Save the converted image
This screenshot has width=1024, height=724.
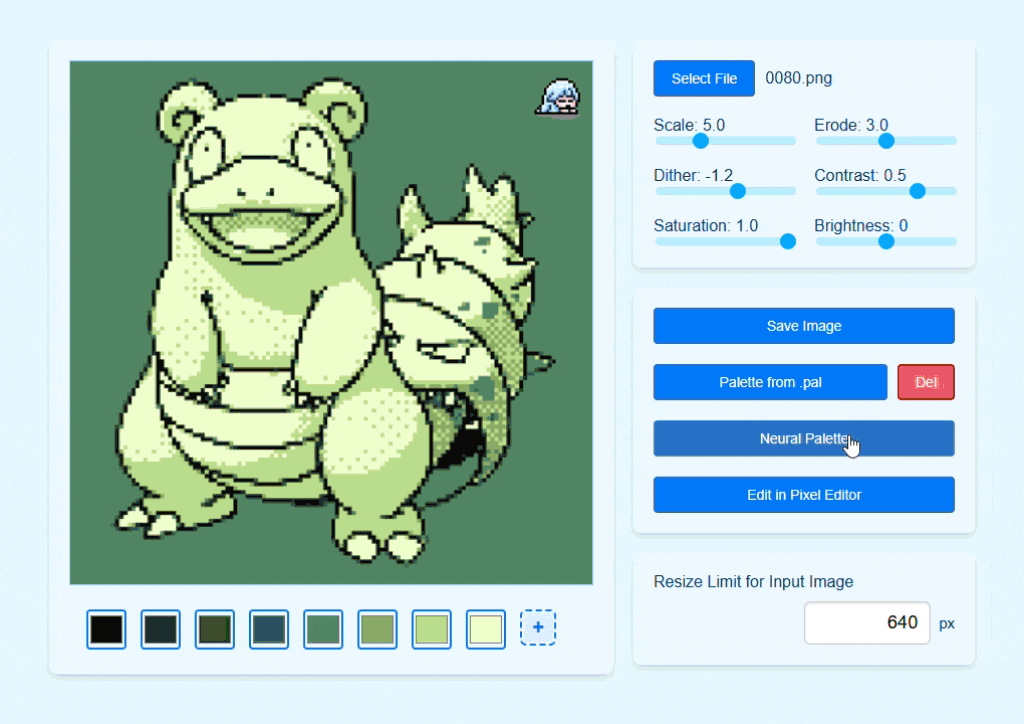[803, 325]
